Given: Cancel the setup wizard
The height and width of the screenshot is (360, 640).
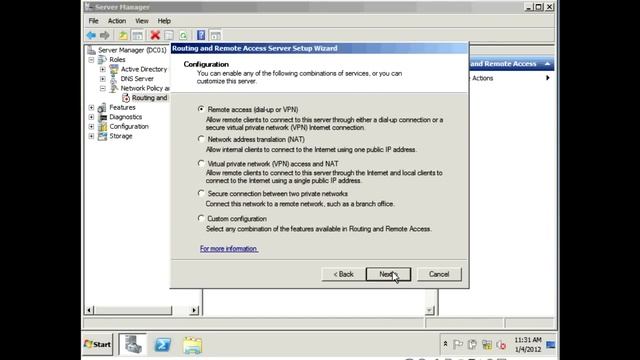Looking at the screenshot, I should 439,274.
